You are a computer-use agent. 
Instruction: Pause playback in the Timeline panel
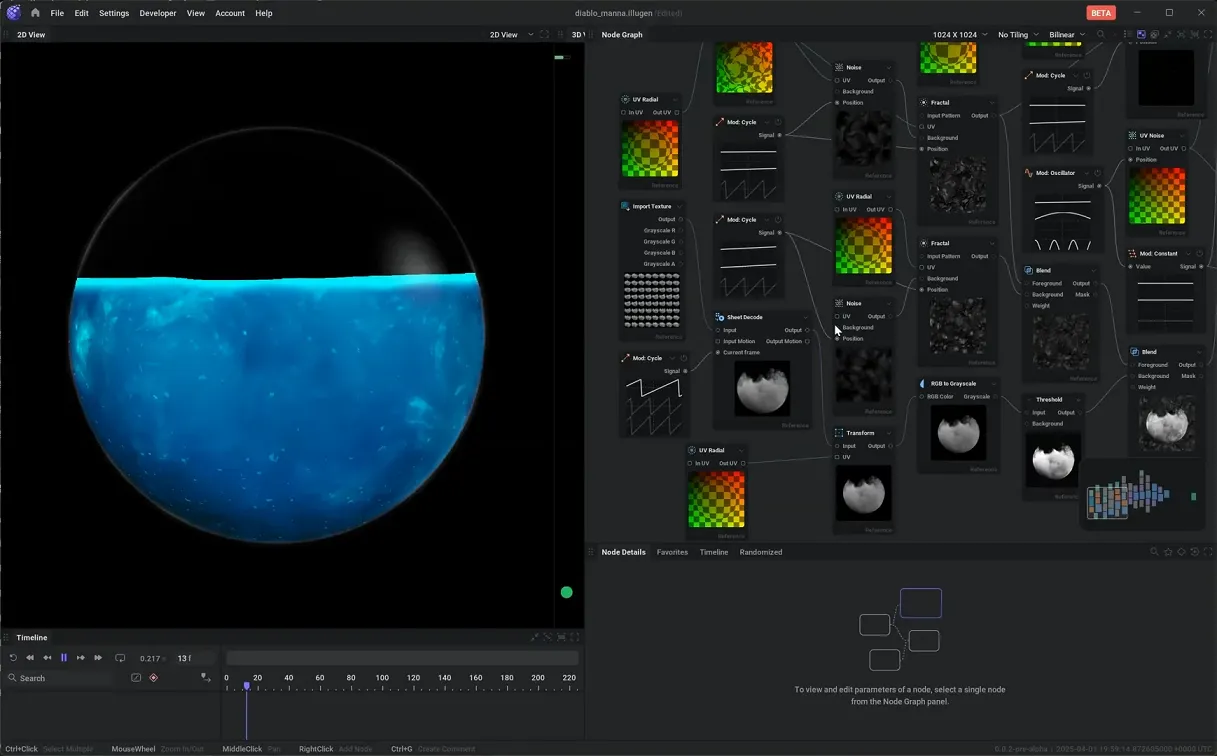coord(64,658)
